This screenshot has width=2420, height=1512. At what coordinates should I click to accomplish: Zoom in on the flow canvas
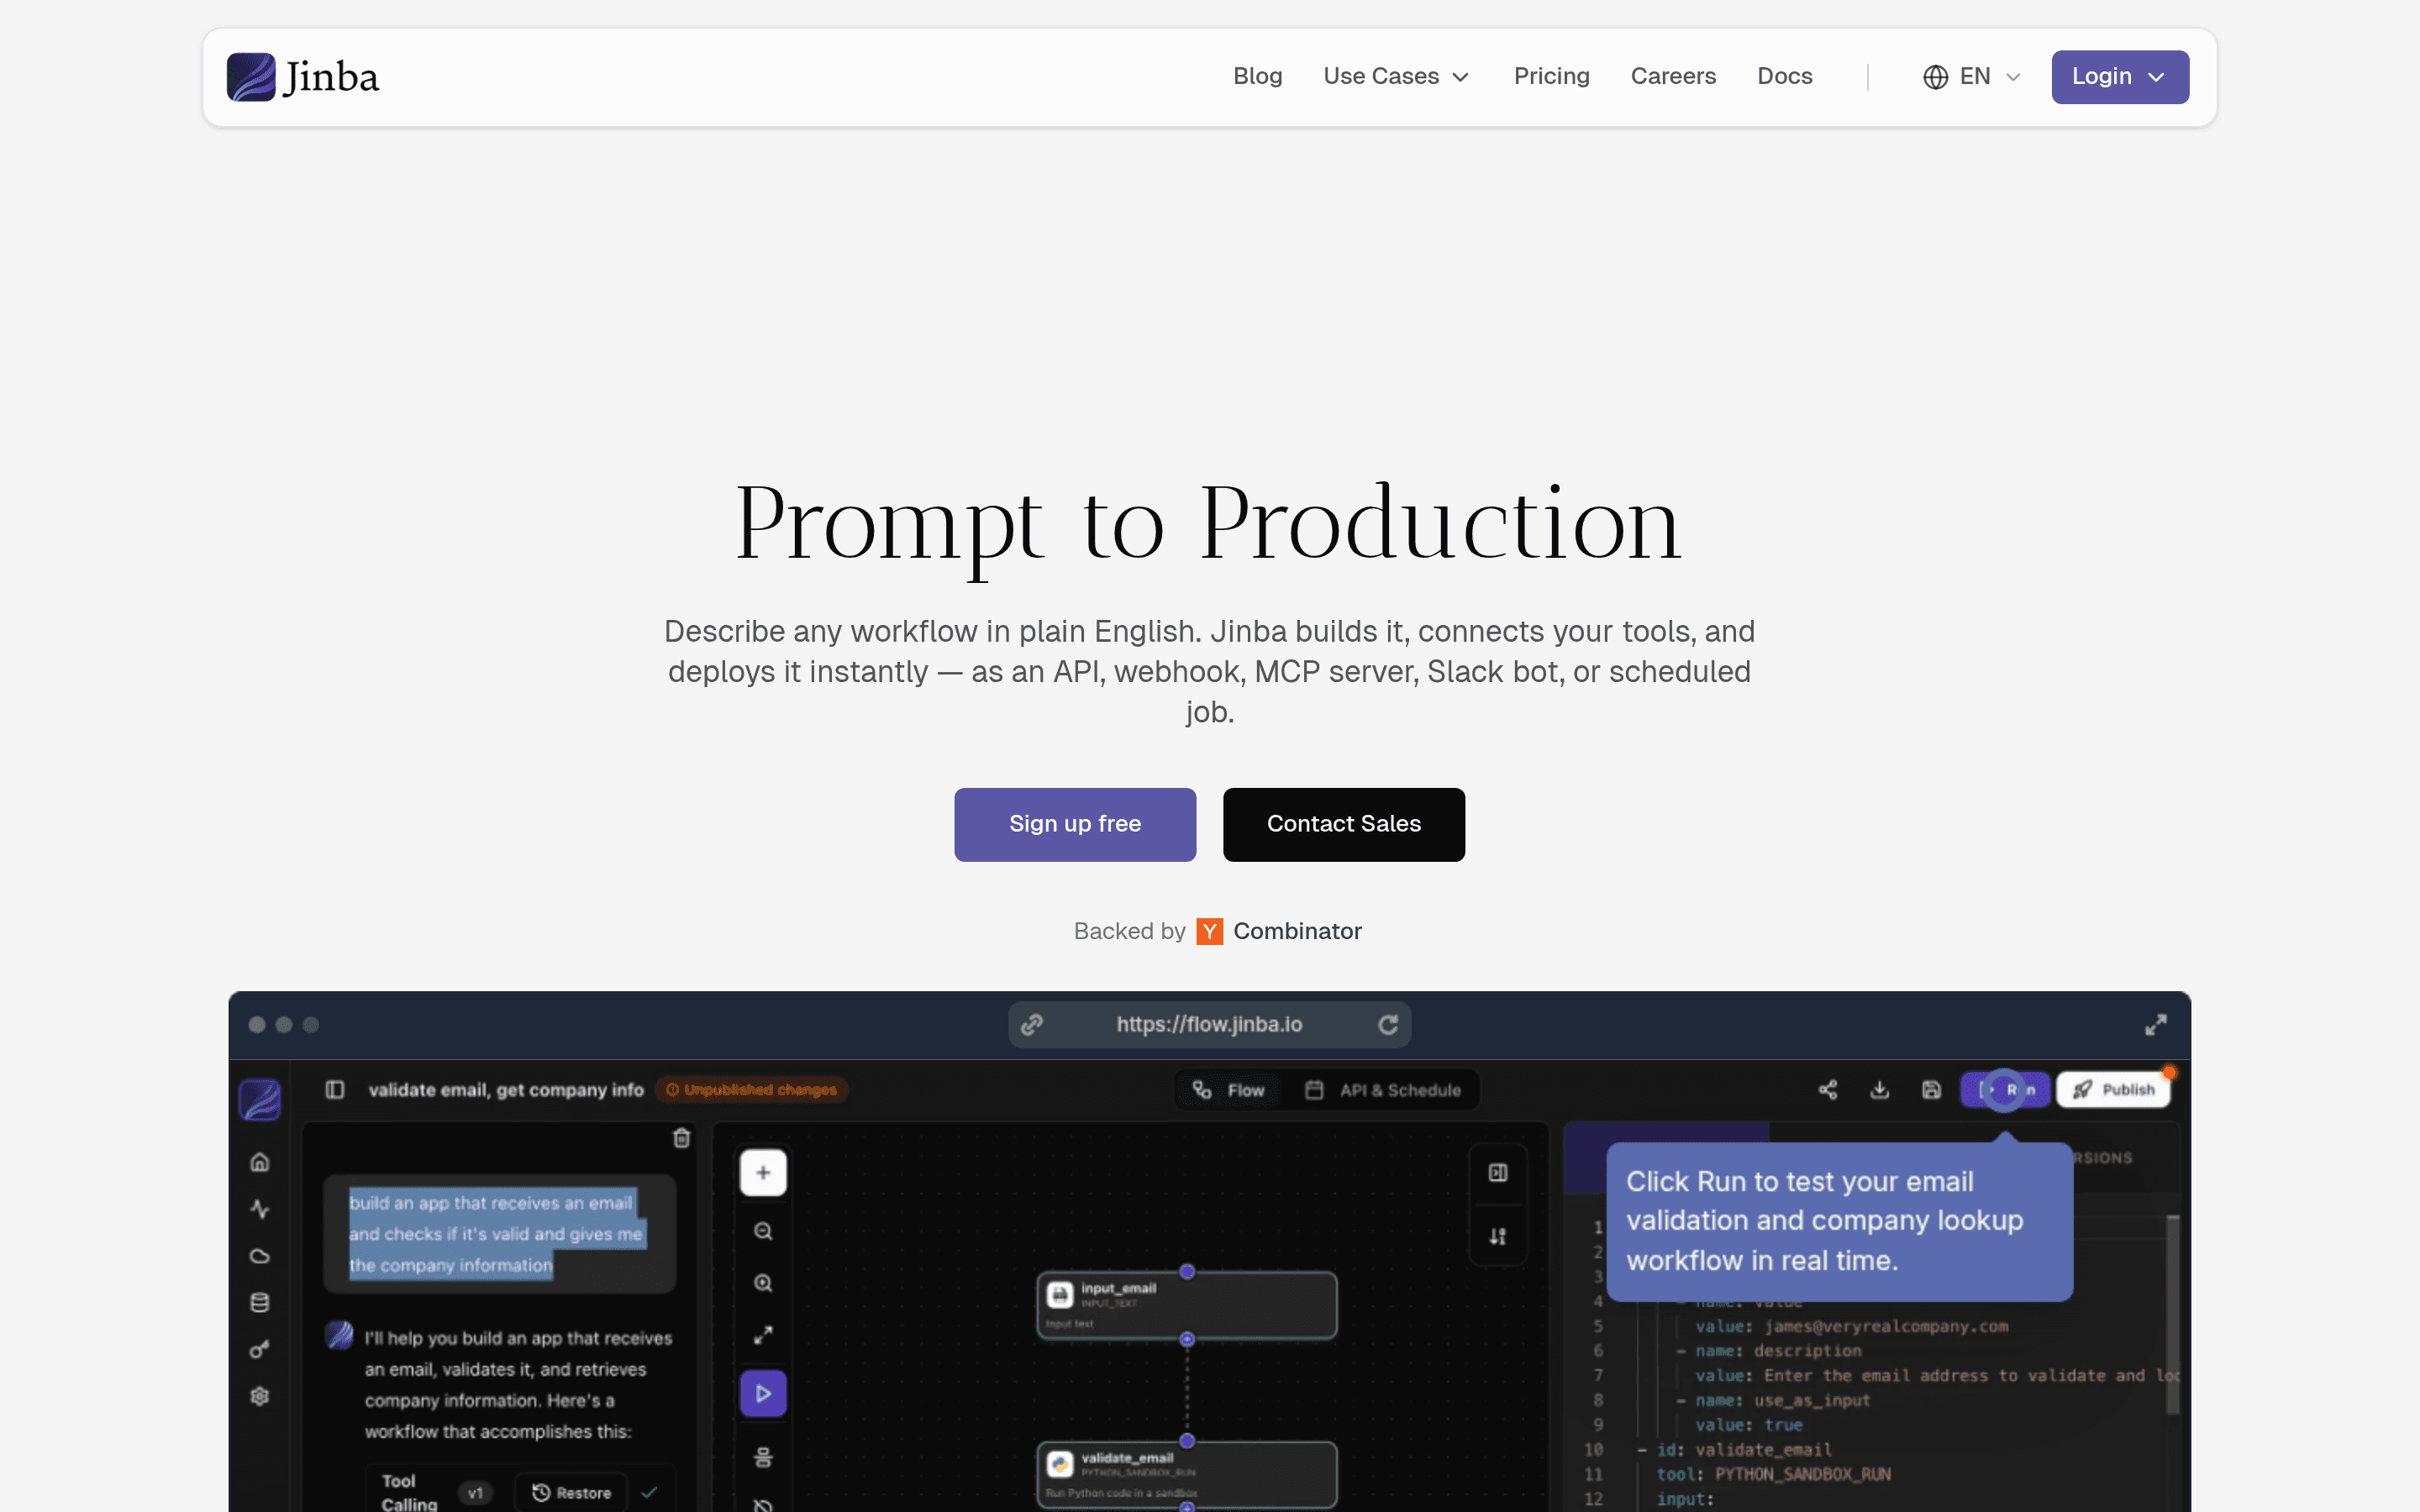tap(763, 1283)
